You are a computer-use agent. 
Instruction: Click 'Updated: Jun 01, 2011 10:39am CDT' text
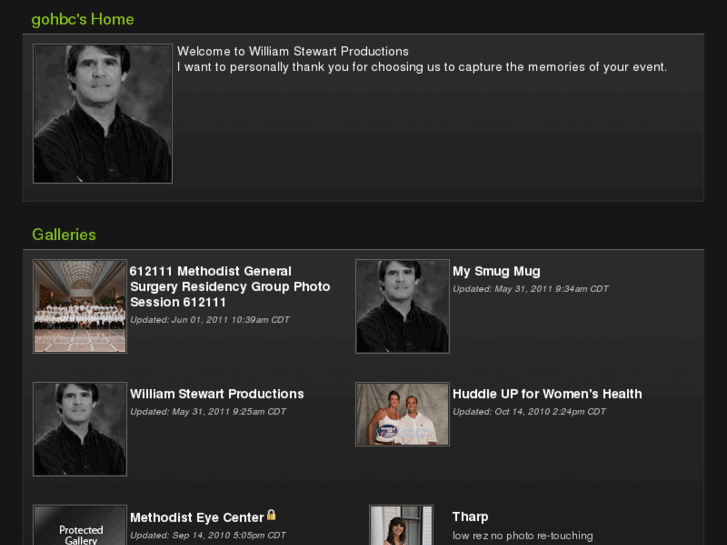(x=210, y=320)
